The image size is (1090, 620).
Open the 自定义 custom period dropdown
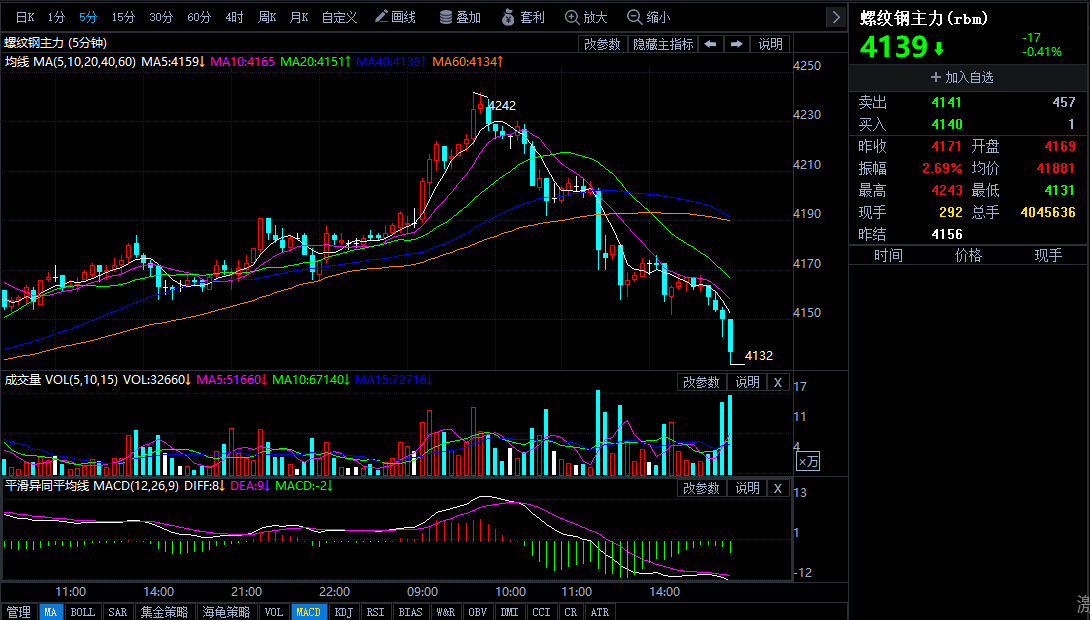click(339, 17)
